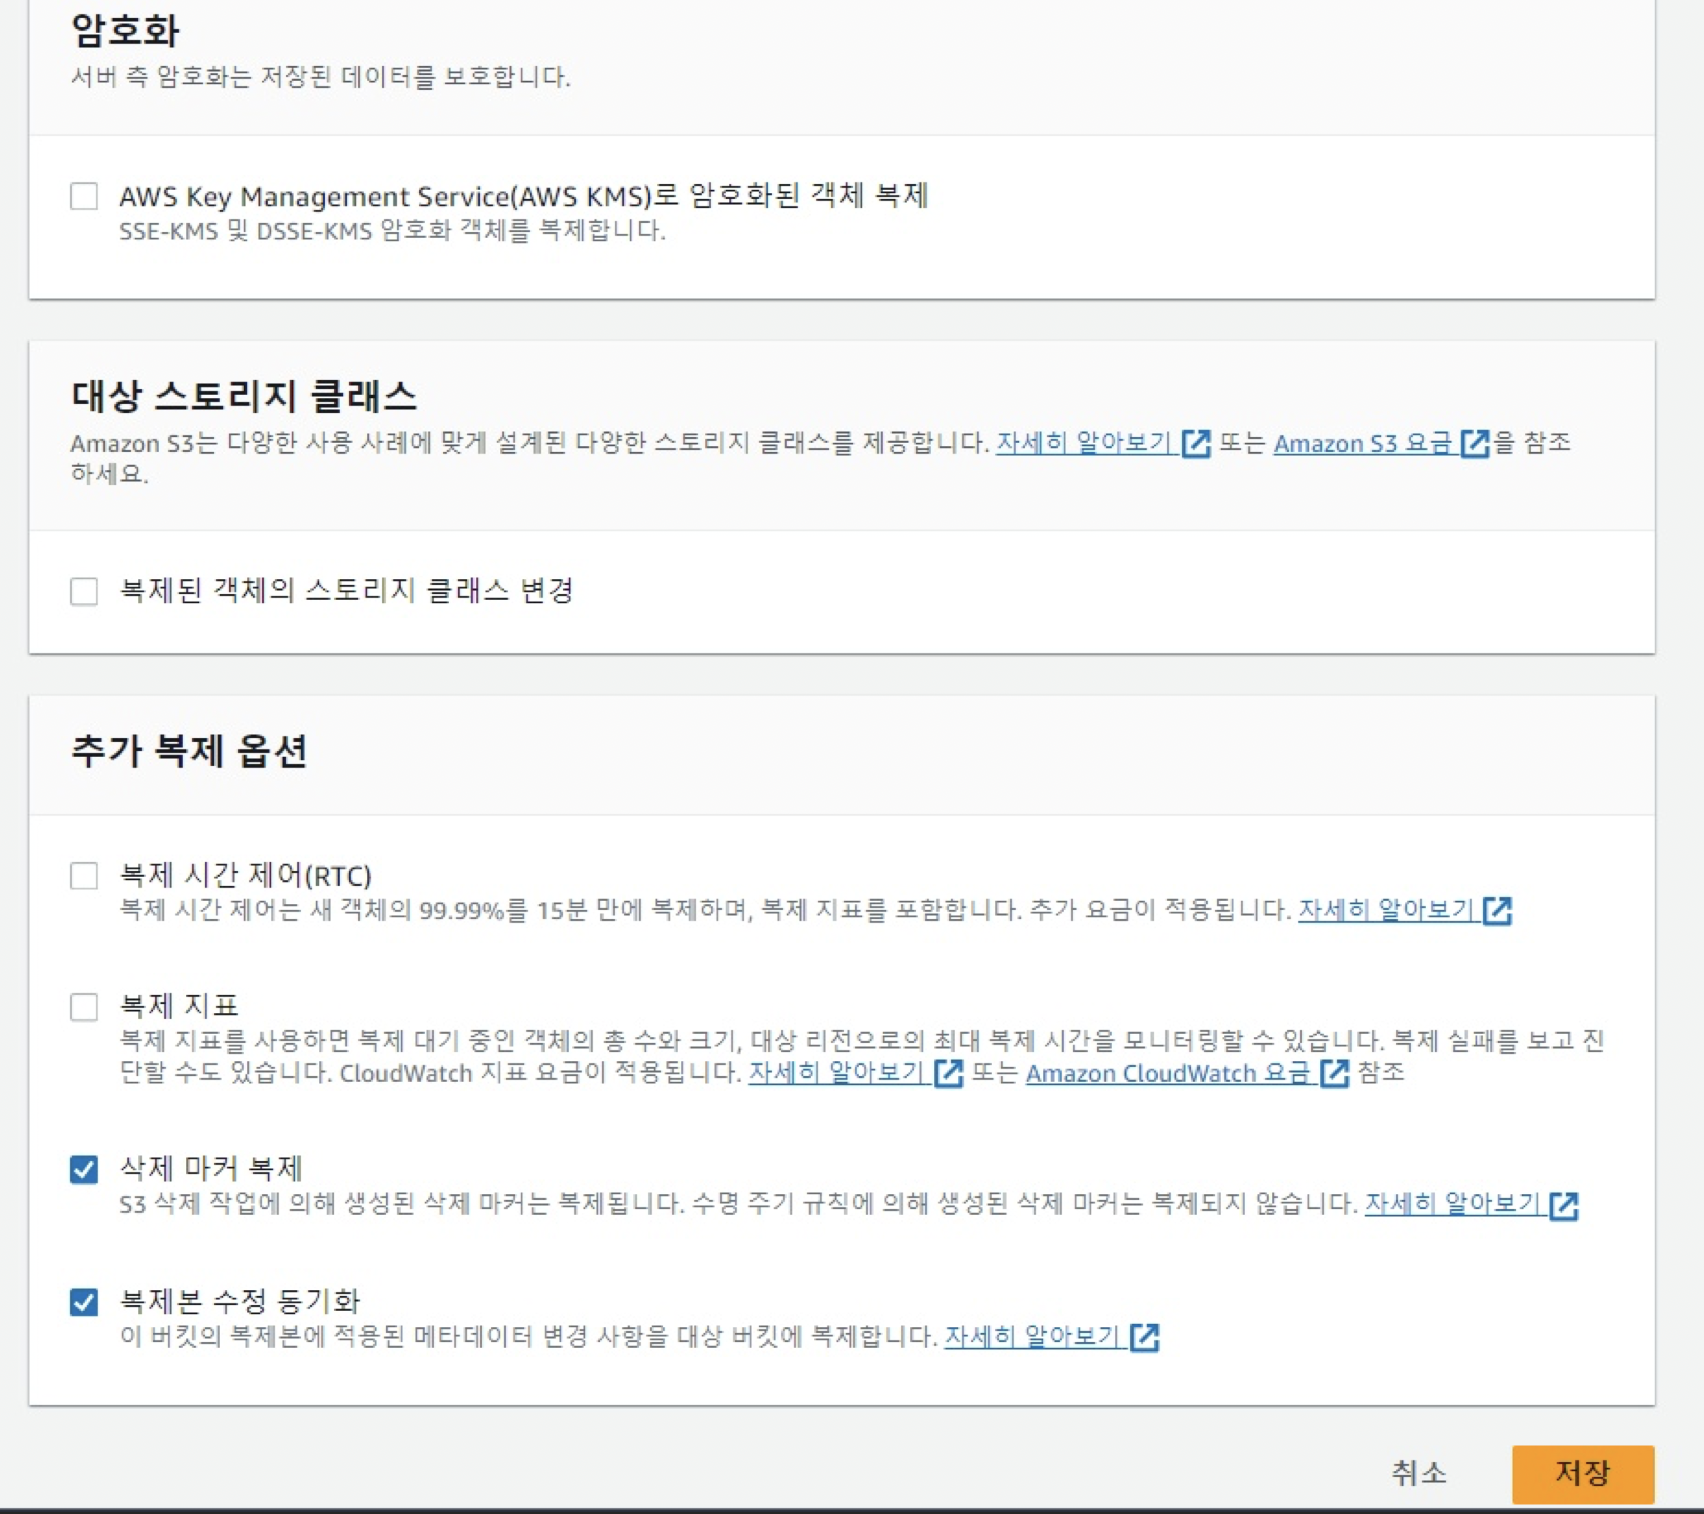Open the Amazon CloudWatch 요금 link
Viewport: 1704px width, 1514px height.
tap(1168, 1073)
